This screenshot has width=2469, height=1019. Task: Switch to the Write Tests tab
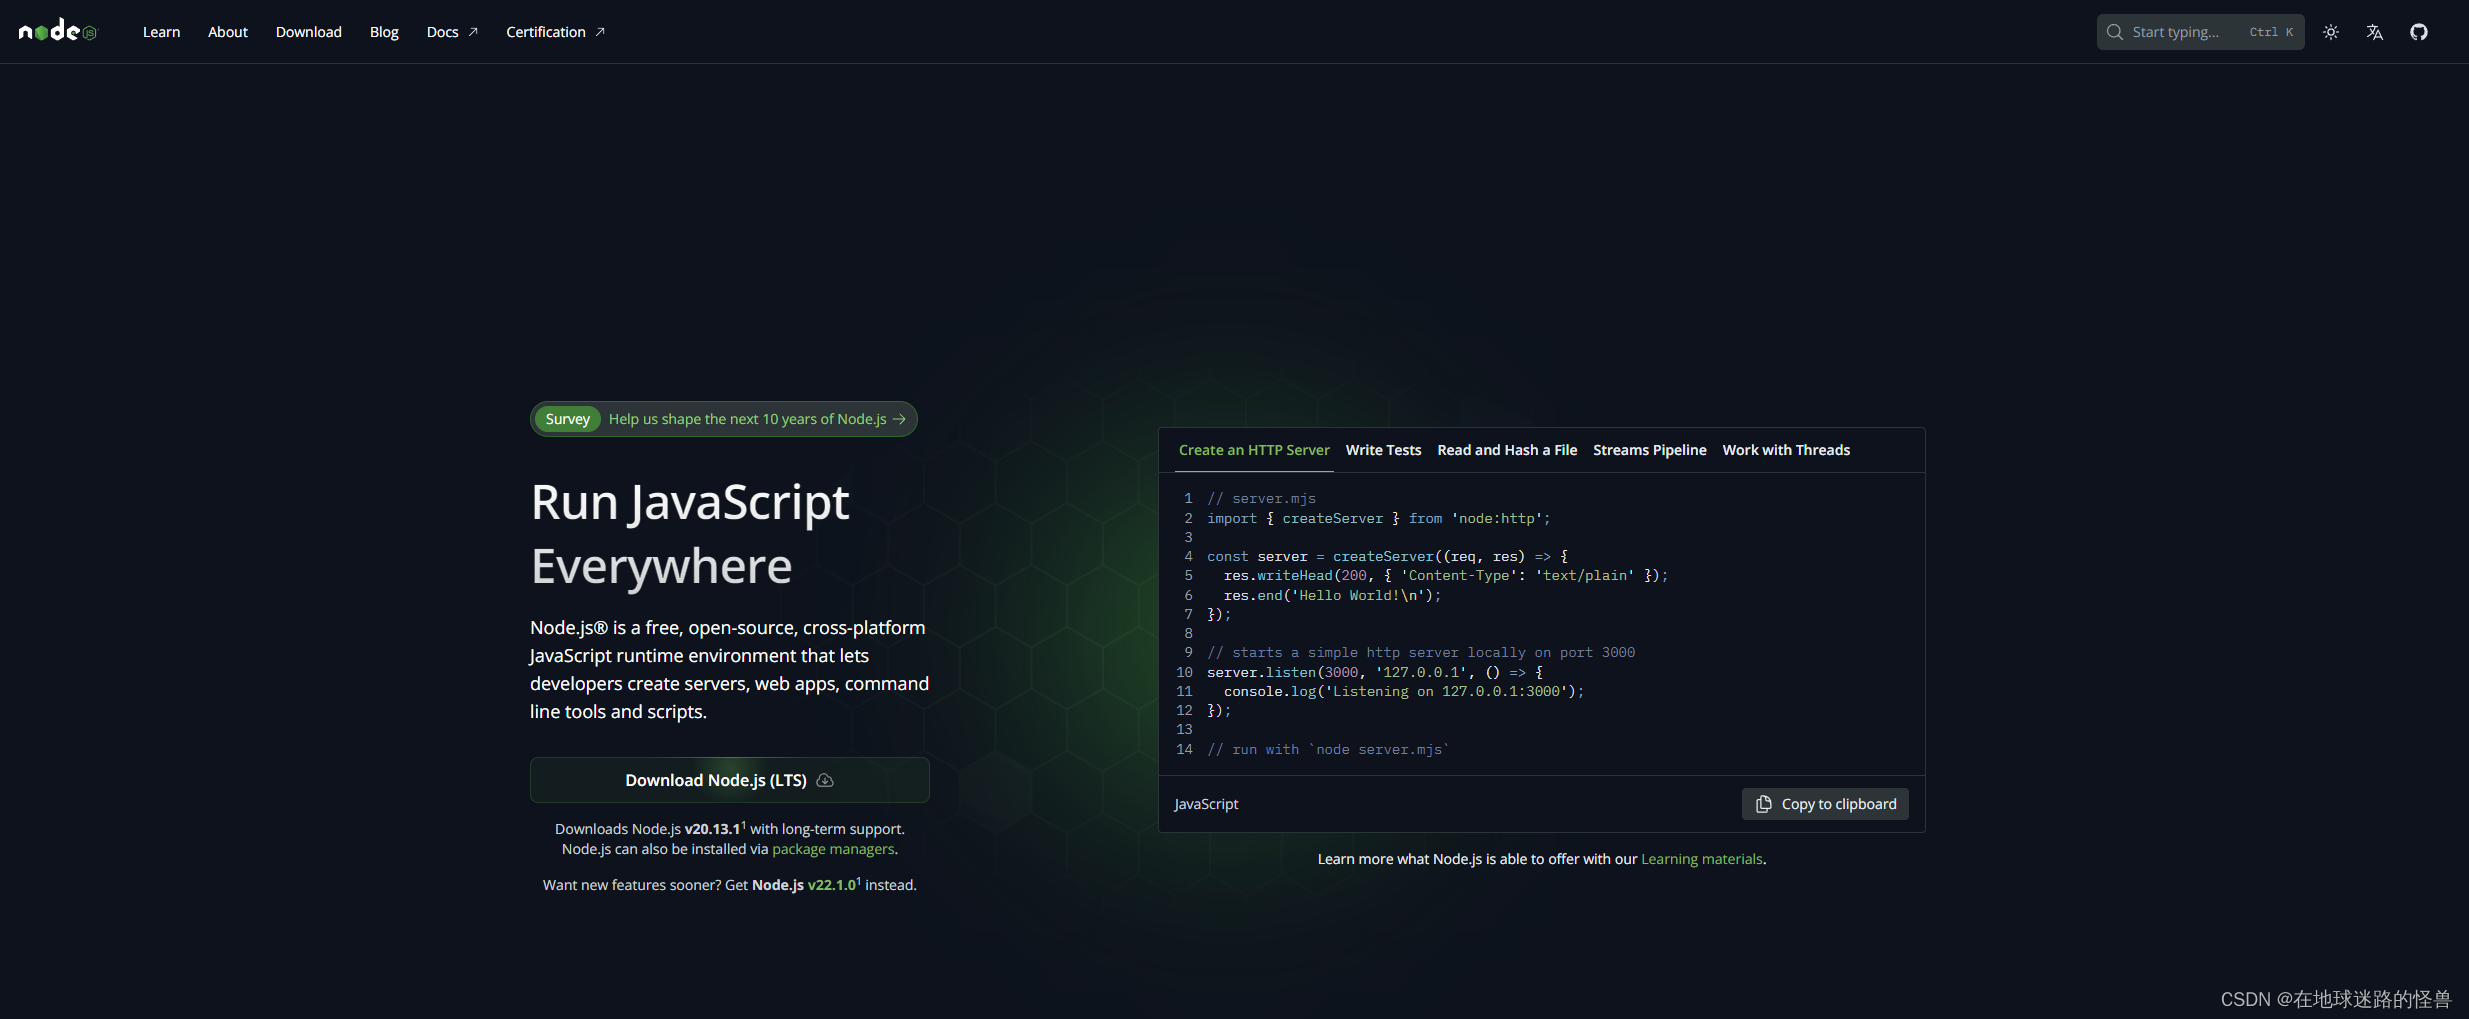1383,450
